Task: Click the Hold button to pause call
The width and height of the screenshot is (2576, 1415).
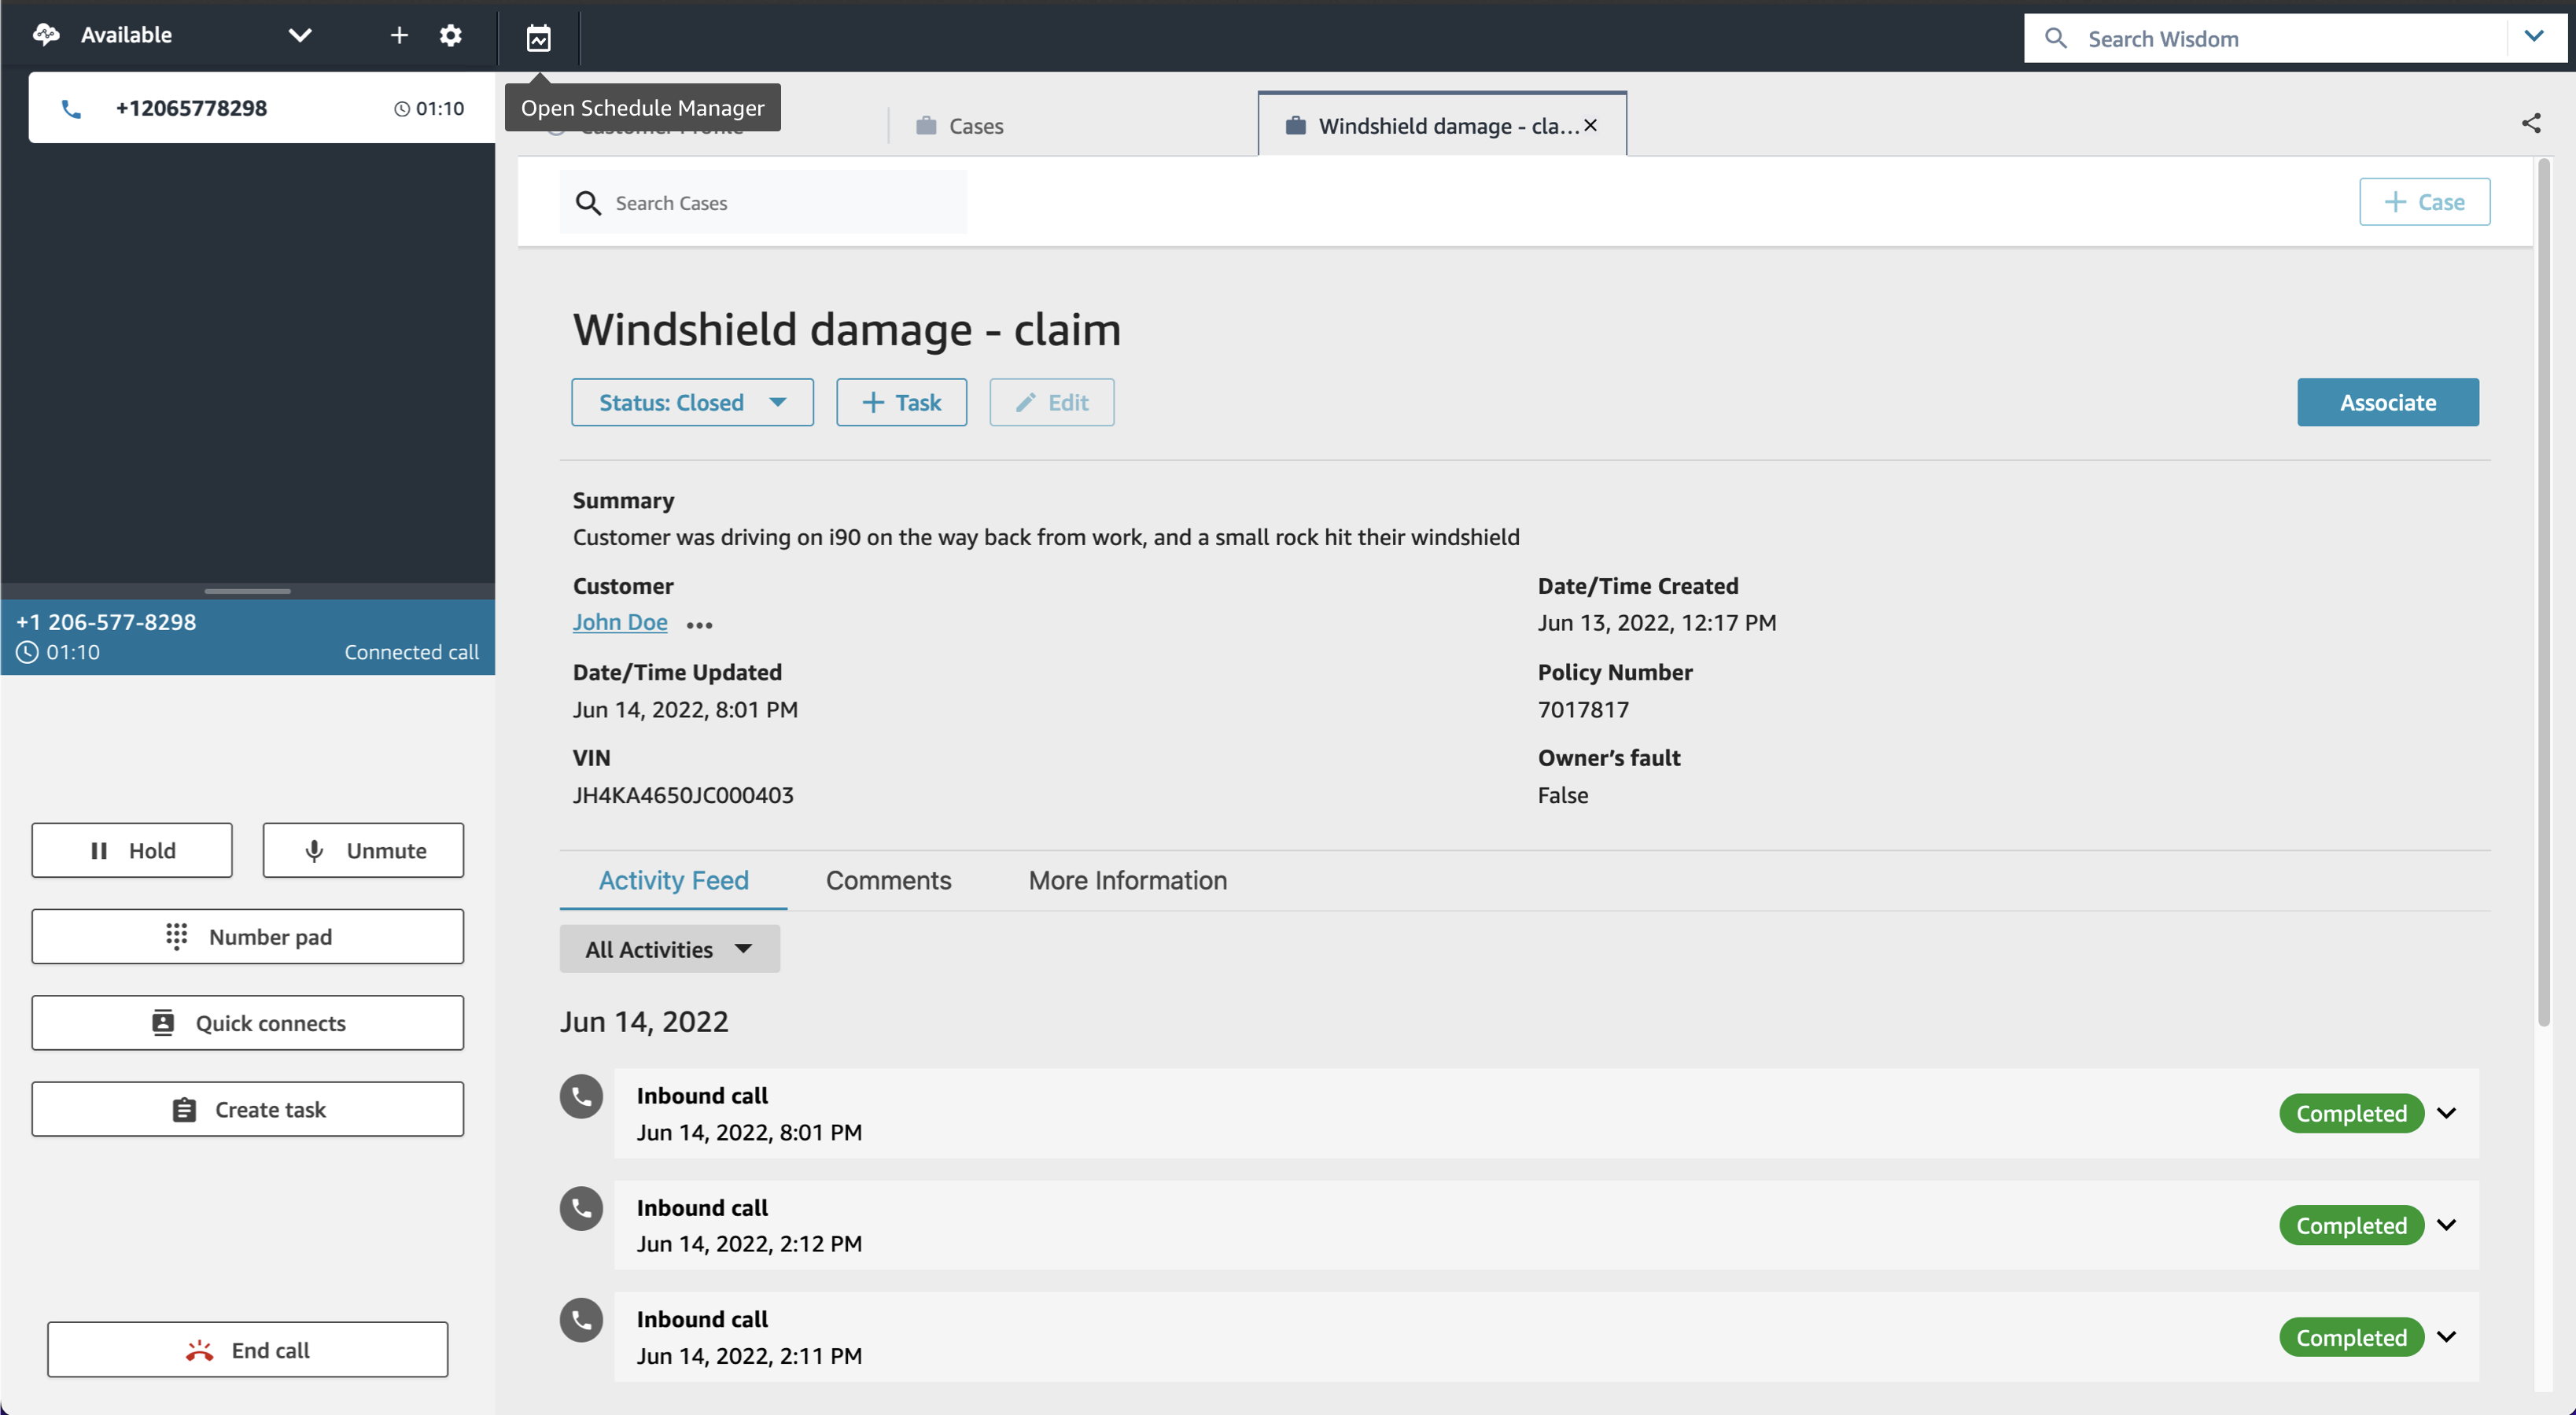Action: 131,850
